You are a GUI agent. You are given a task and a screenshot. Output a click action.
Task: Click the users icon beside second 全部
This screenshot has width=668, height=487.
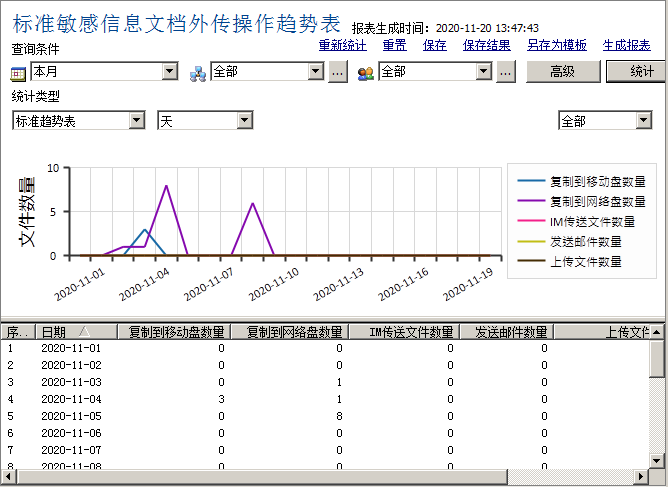(366, 73)
